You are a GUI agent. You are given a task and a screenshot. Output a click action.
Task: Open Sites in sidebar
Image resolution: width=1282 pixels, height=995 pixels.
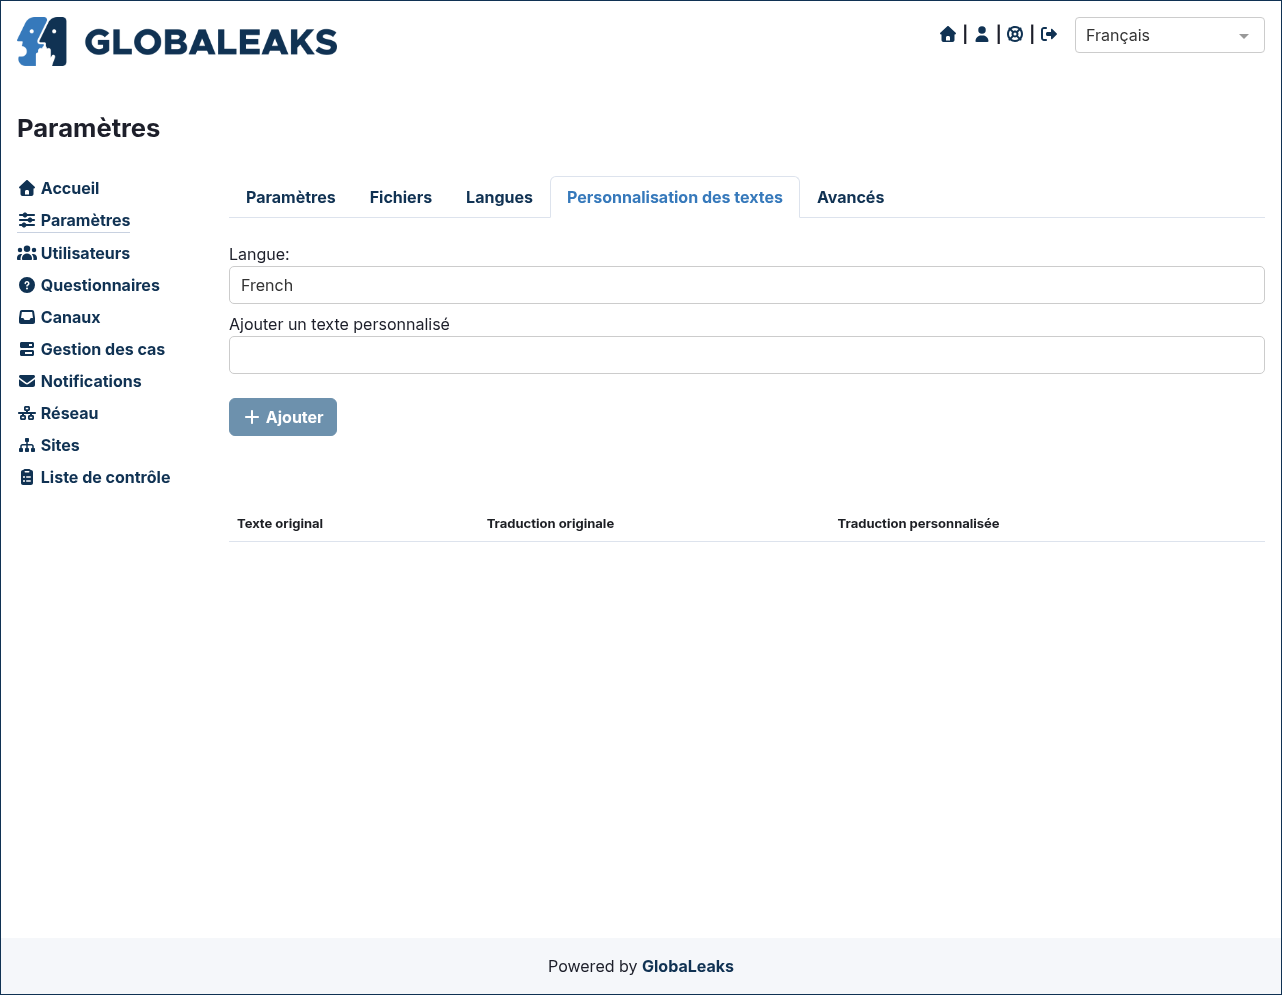click(x=60, y=445)
